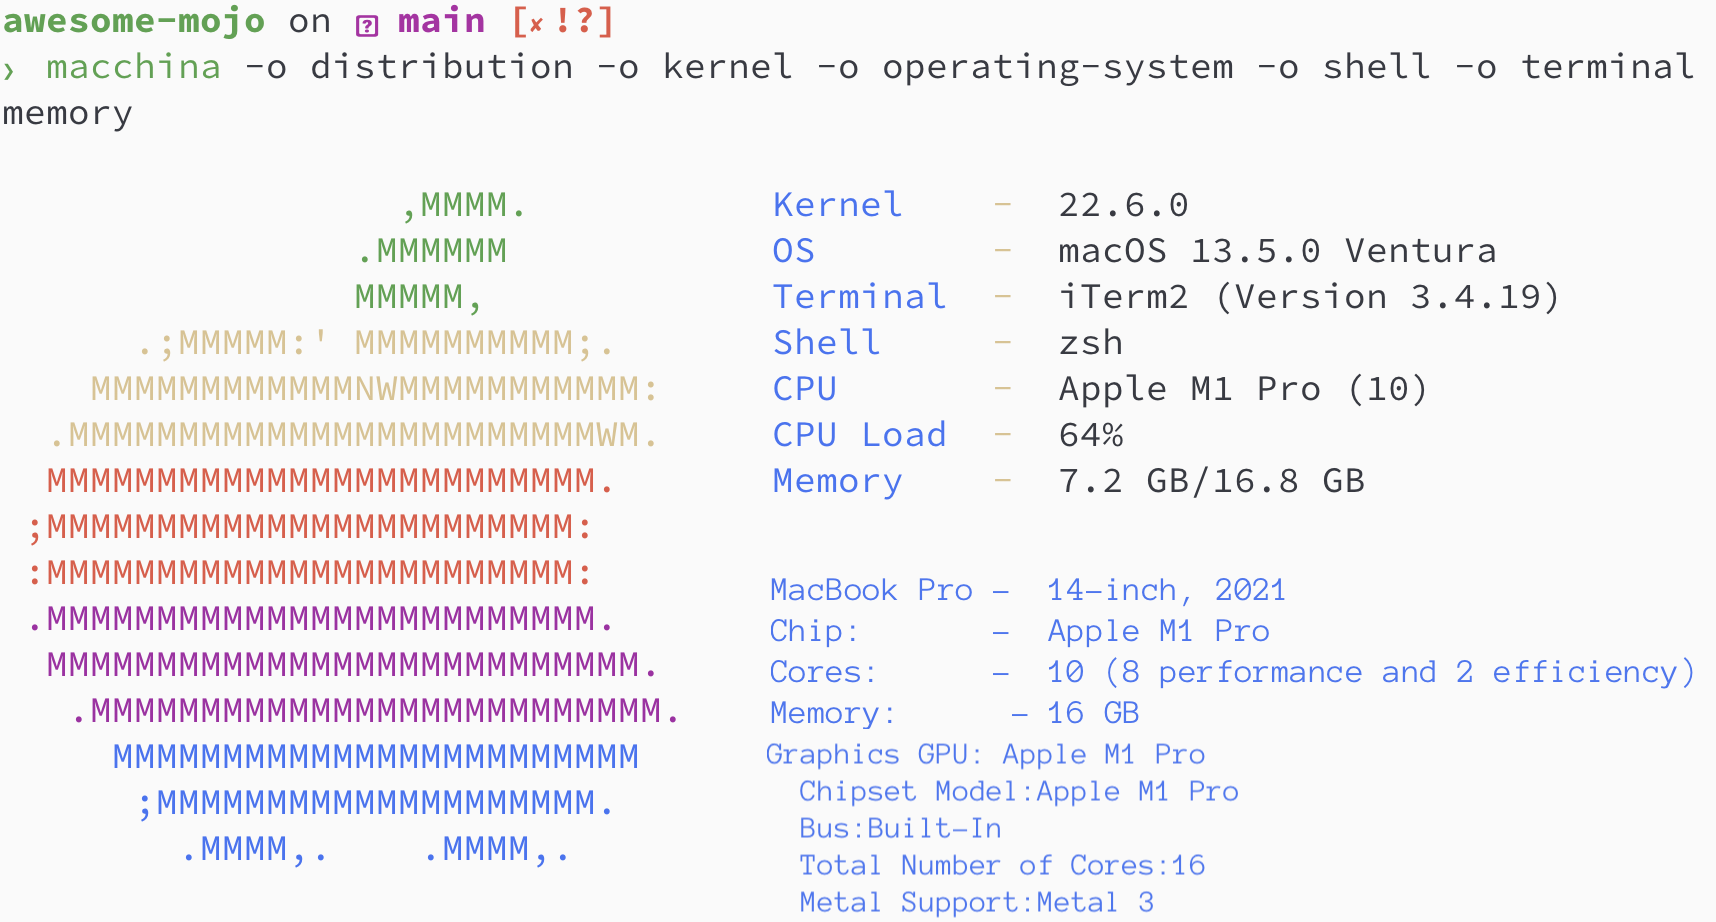Click the Total Number of Cores:16 line
Viewport: 1716px width, 922px height.
tap(1002, 866)
